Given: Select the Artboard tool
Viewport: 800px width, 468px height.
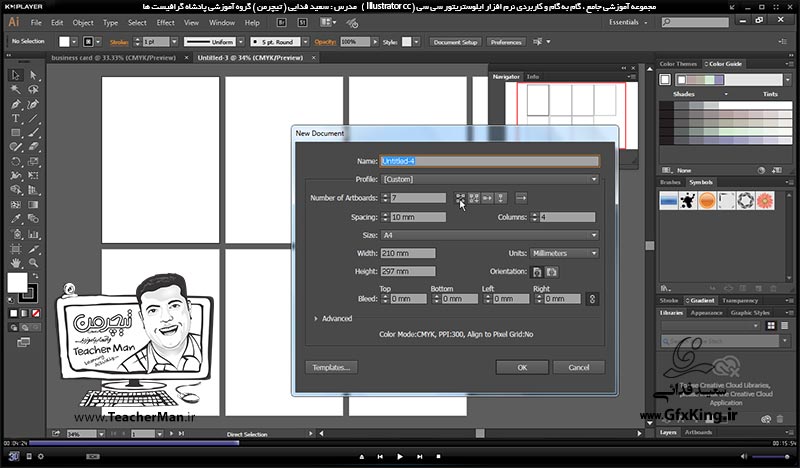Looking at the screenshot, I should [15, 249].
